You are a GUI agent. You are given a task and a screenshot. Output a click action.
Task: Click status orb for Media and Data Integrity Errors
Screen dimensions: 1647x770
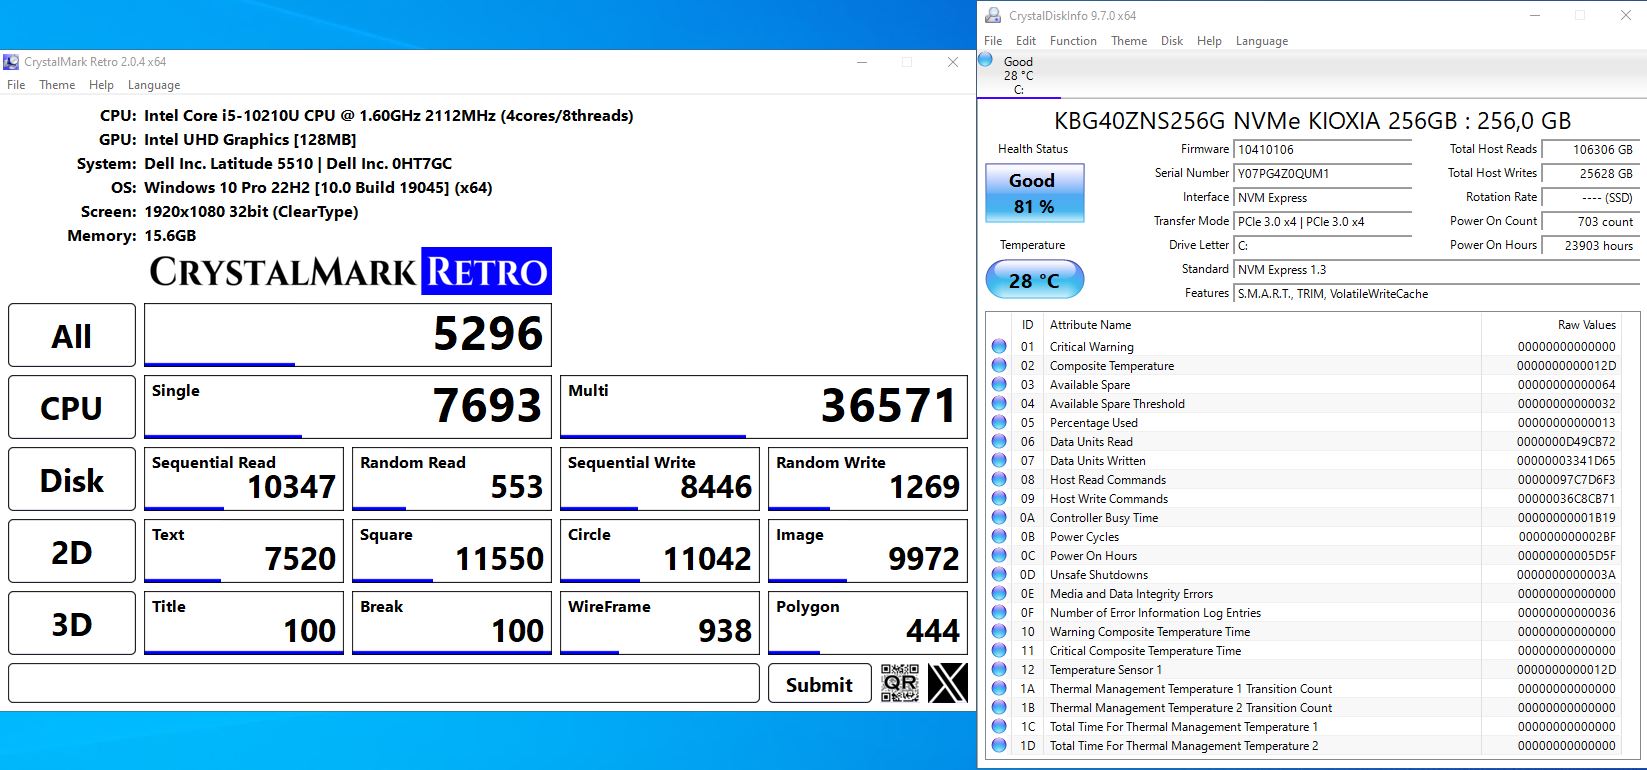tap(999, 593)
